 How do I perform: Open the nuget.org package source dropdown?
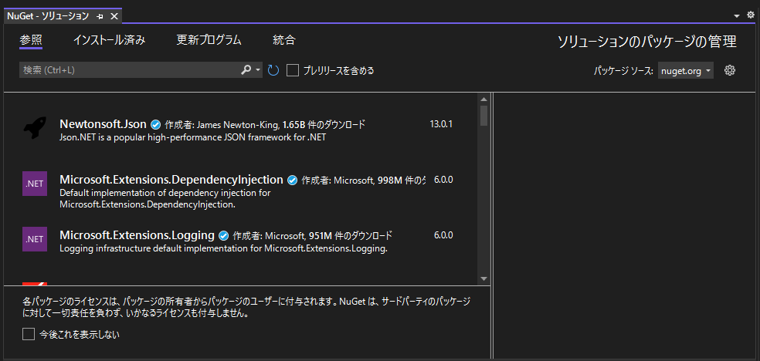685,71
